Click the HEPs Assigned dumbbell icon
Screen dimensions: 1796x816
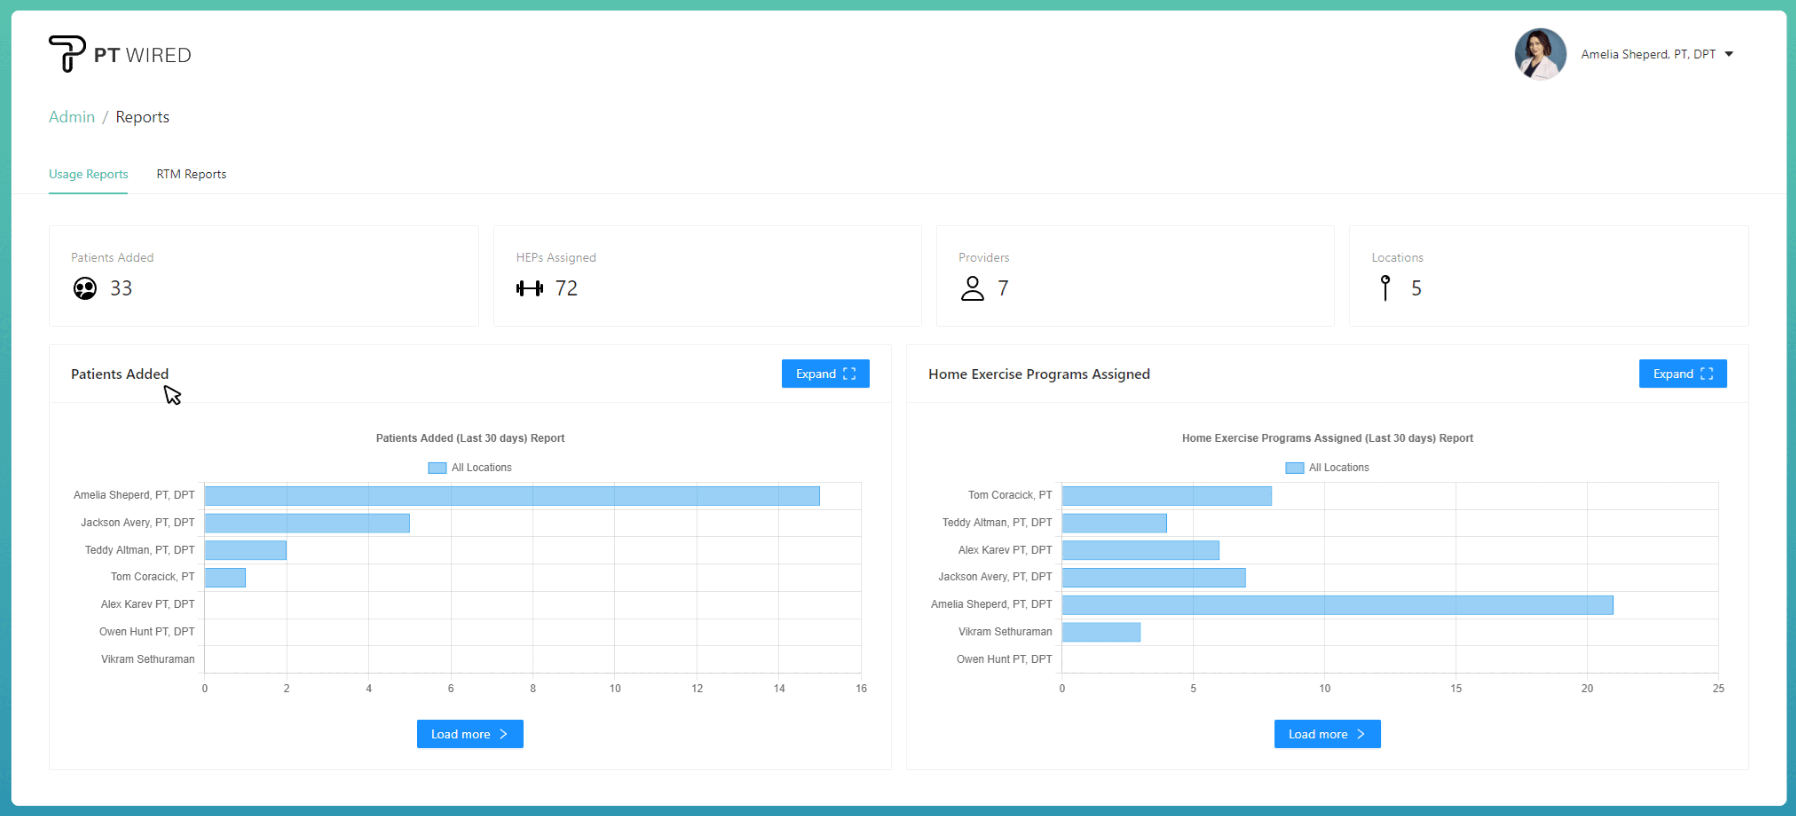coord(529,289)
